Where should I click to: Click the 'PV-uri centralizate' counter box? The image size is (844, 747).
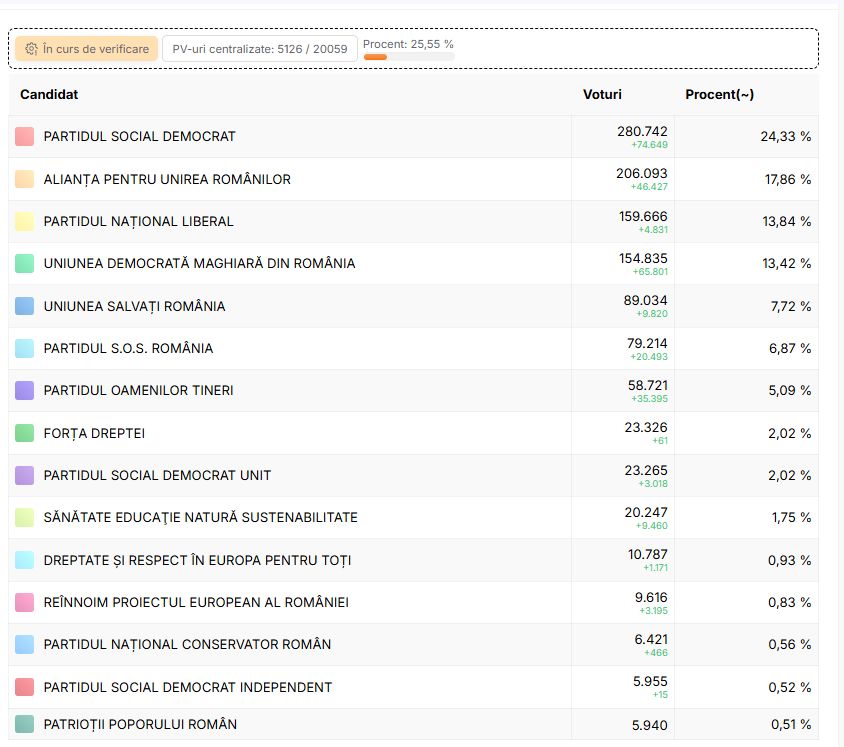(x=259, y=49)
